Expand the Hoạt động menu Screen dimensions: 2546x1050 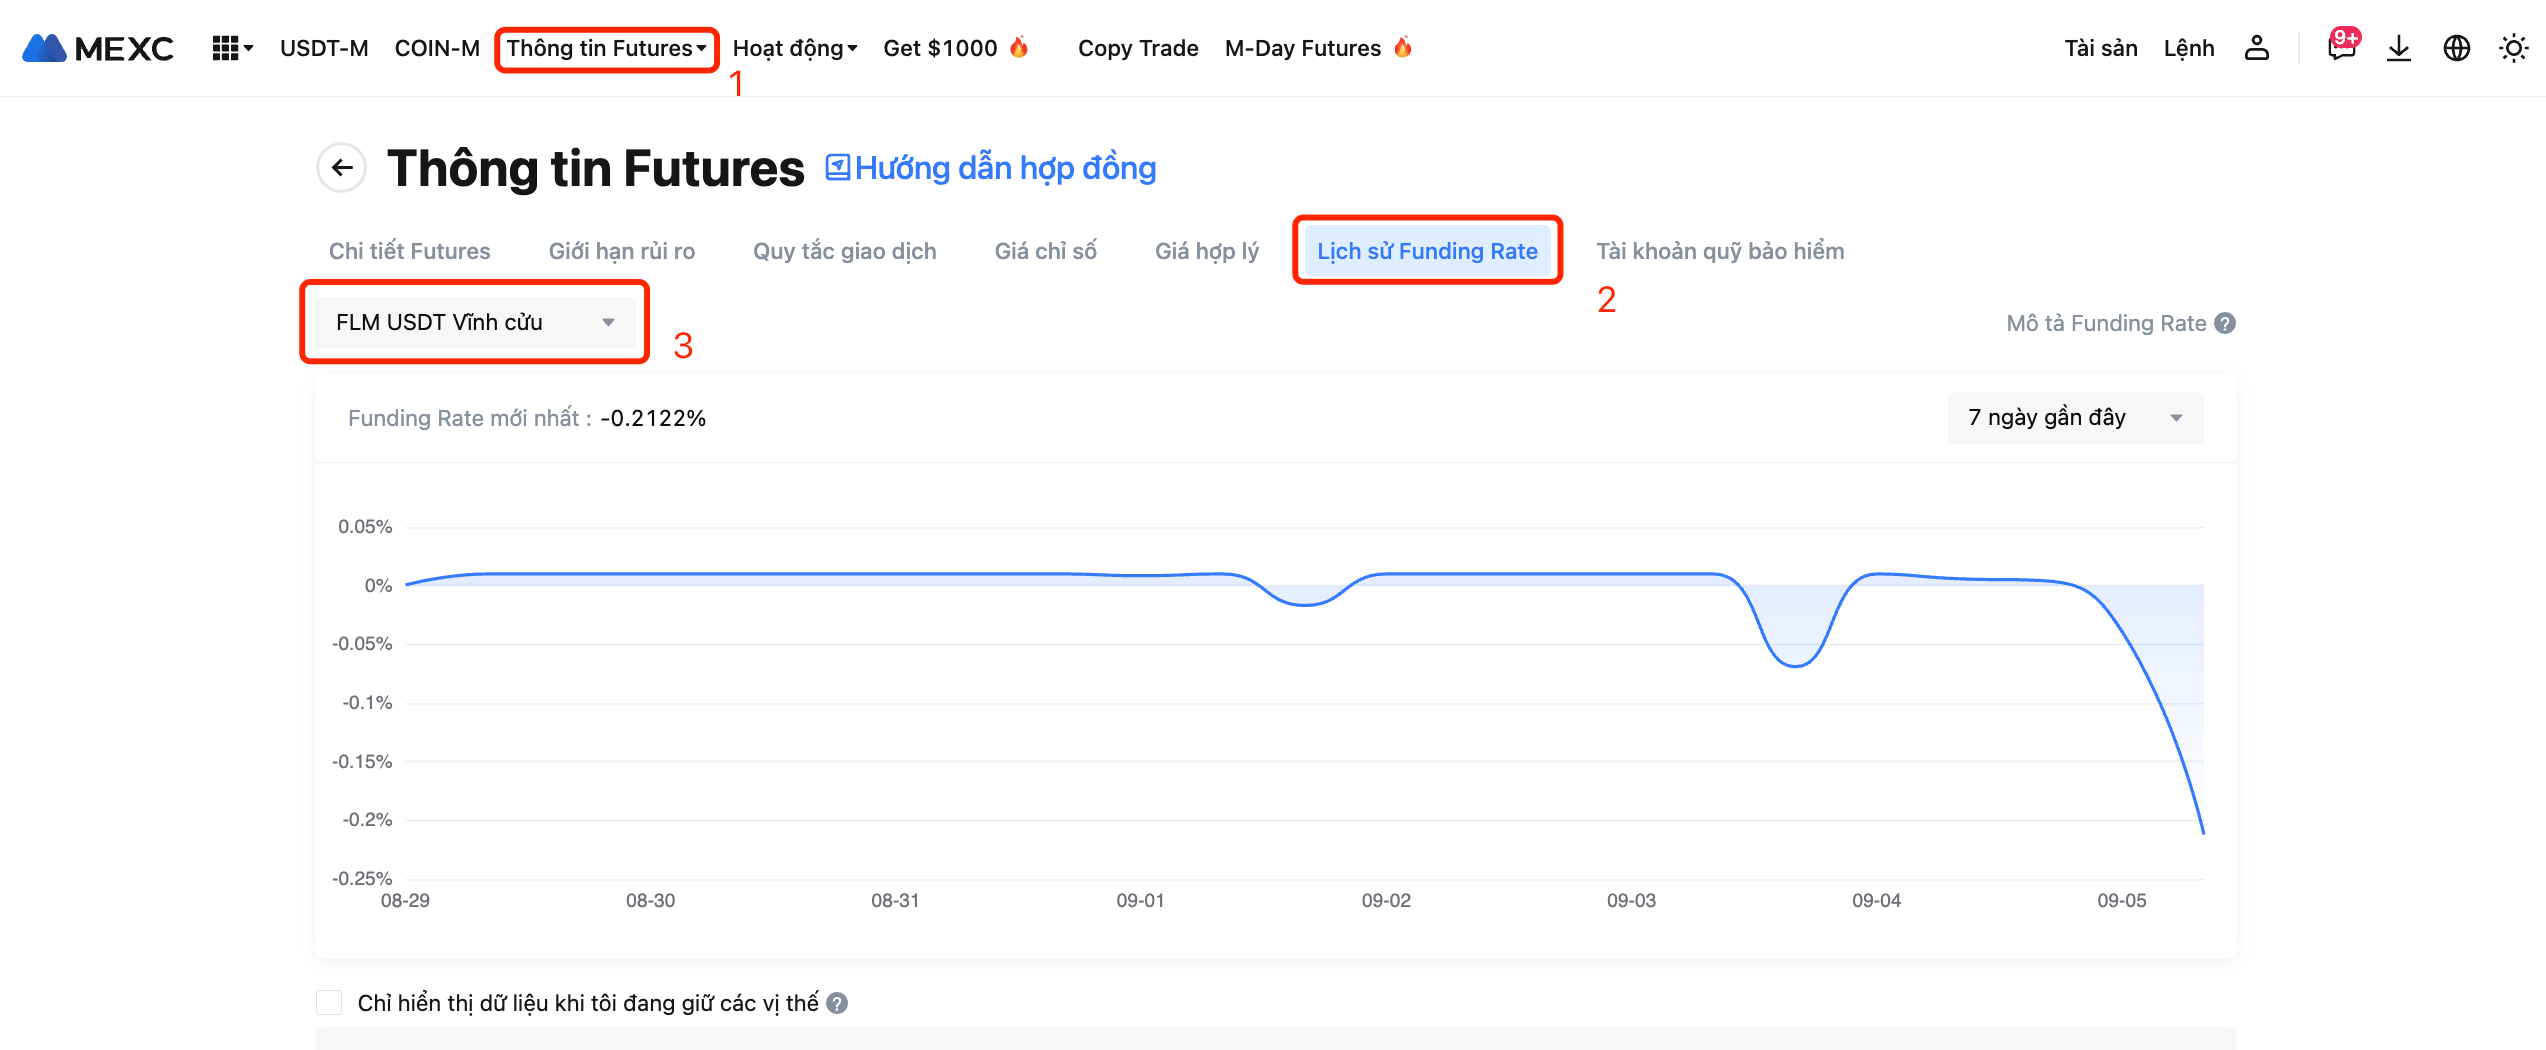(x=794, y=48)
